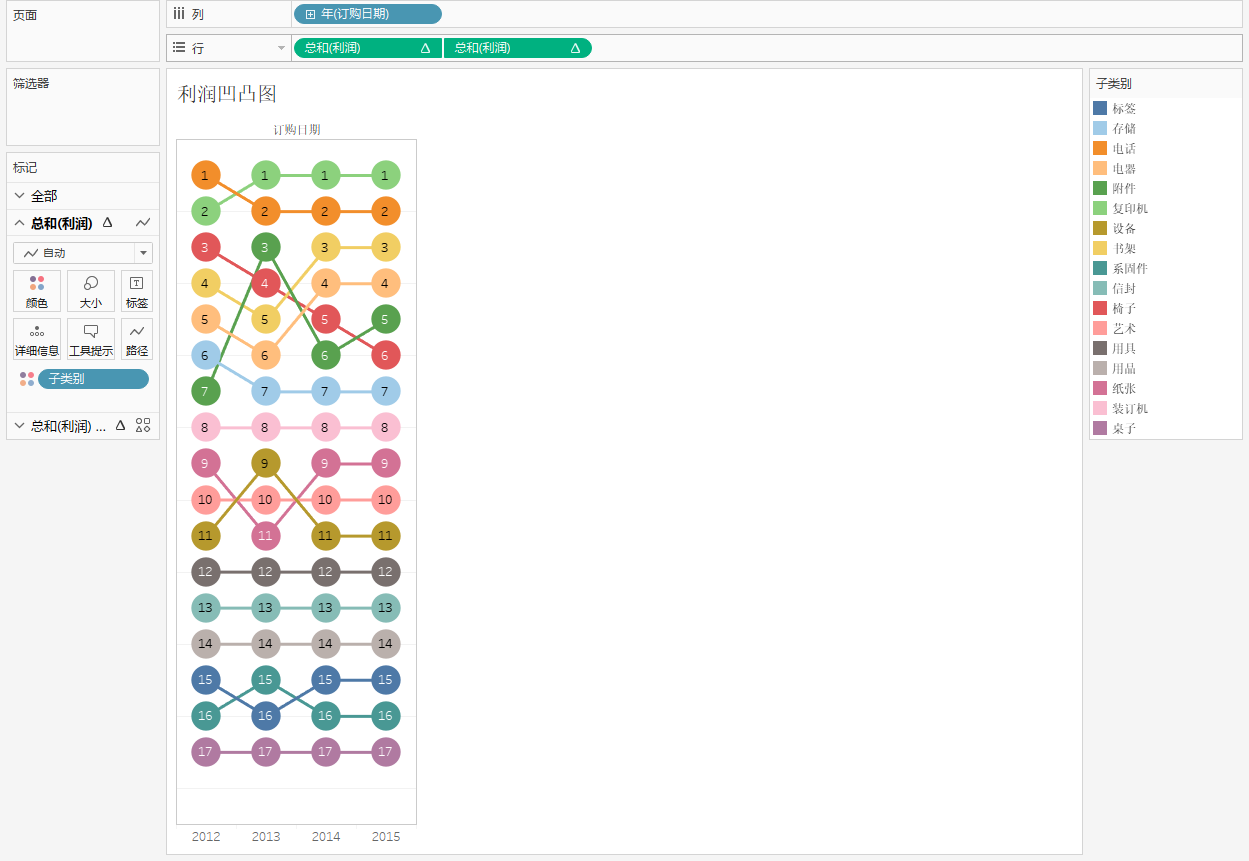The height and width of the screenshot is (861, 1249).
Task: Highlight 用品 in the legend
Action: pos(1124,368)
